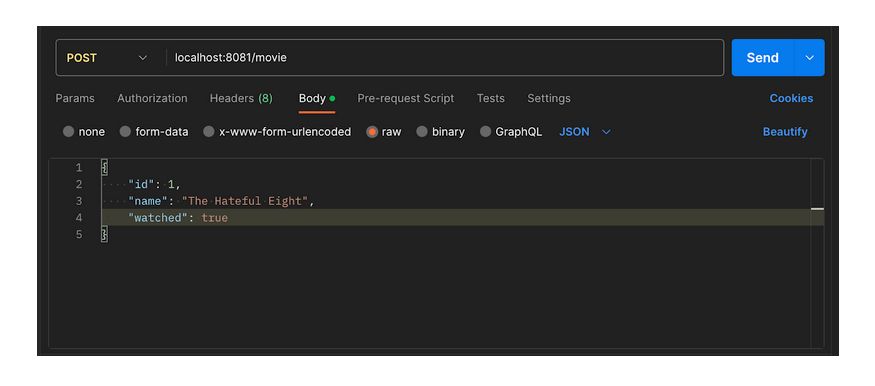Click the editor scrollbar minimap marker
This screenshot has width=875, height=386.
(817, 209)
